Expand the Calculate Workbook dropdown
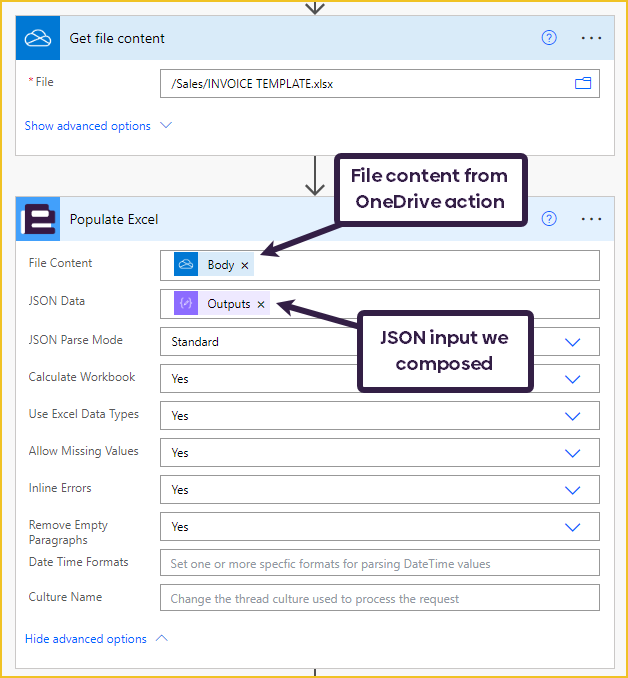Image resolution: width=628 pixels, height=678 pixels. pyautogui.click(x=573, y=379)
